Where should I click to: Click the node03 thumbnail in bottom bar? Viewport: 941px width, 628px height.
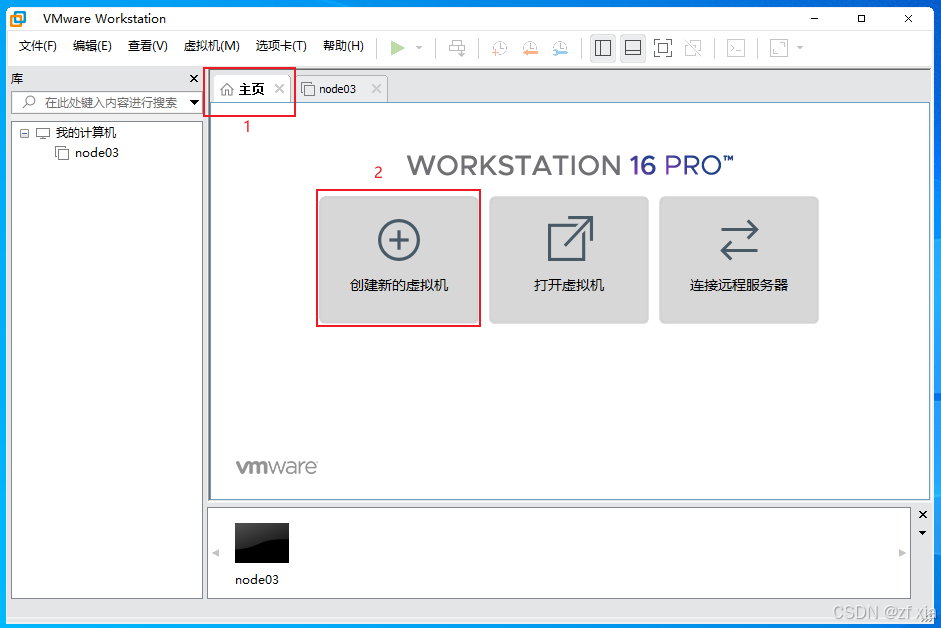pyautogui.click(x=262, y=543)
